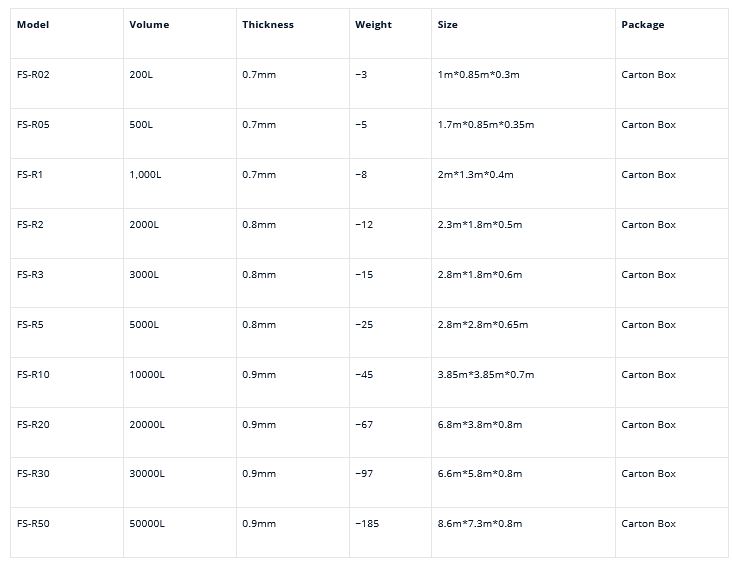Click the Package column header
Viewport: 733px width, 579px height.
click(x=642, y=25)
